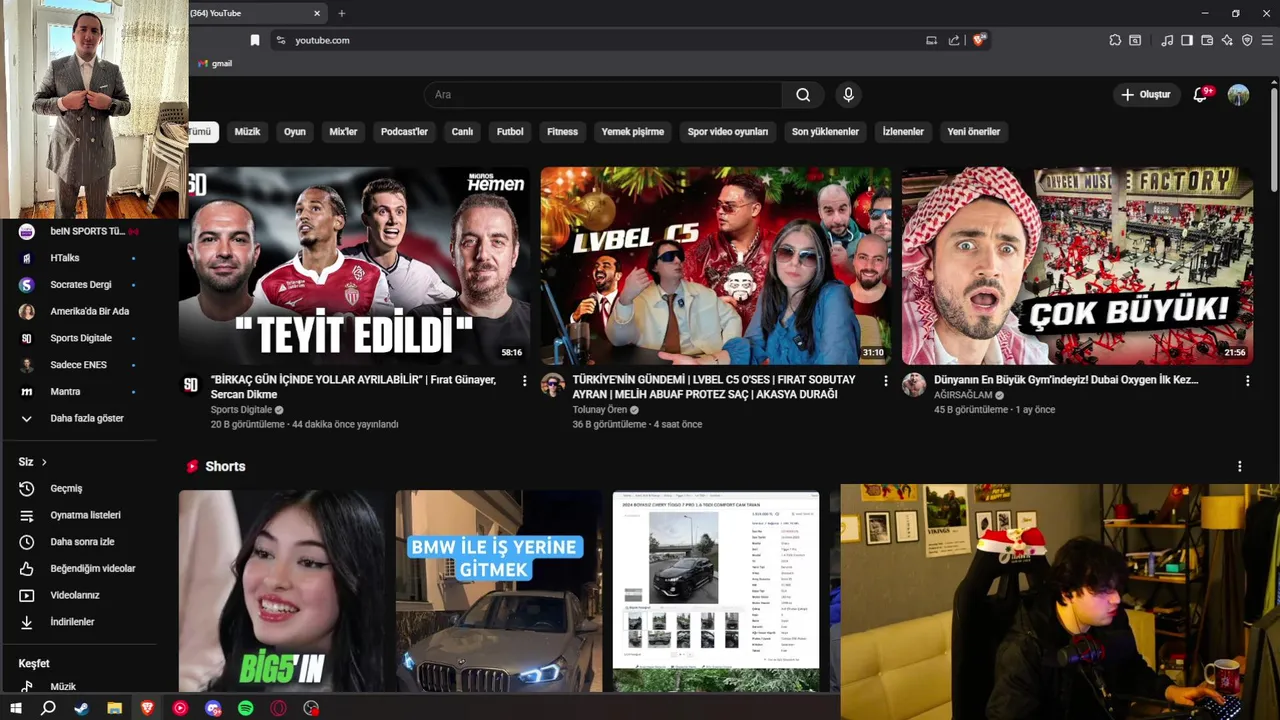Open site settings icon beside youtube.com

tap(281, 40)
